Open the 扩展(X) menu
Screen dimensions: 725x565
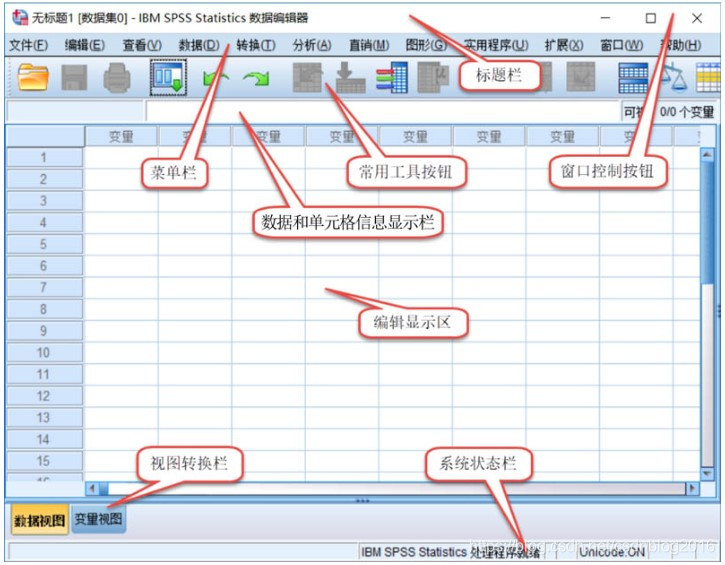(x=564, y=45)
